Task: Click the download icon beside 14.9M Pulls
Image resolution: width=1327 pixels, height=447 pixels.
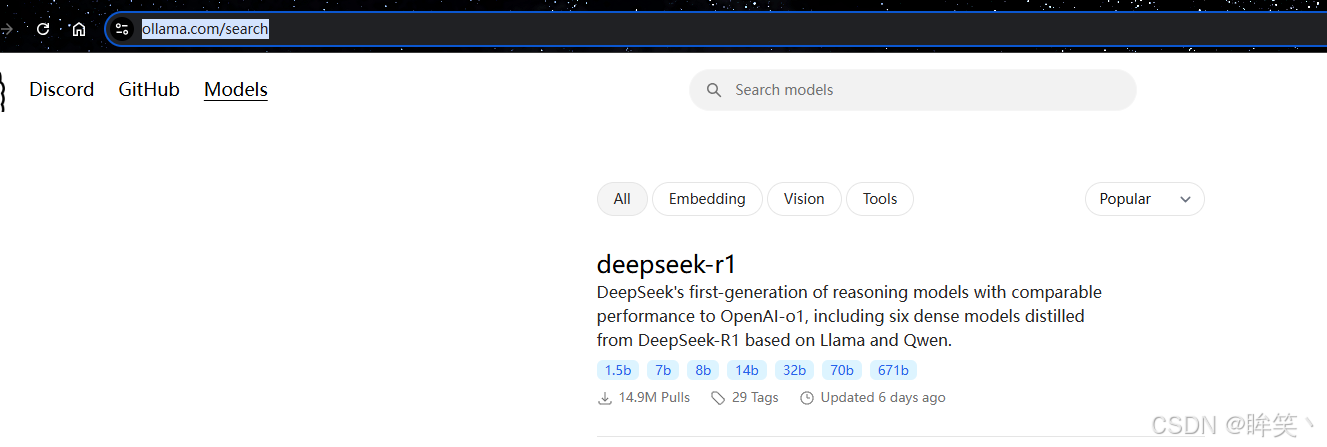Action: (x=604, y=398)
